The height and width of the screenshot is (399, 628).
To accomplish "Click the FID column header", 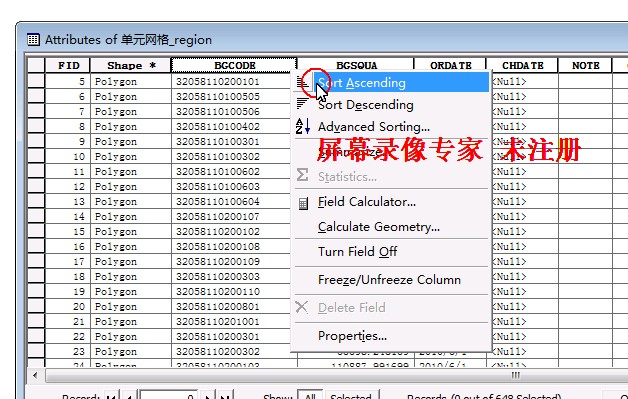I will (68, 65).
